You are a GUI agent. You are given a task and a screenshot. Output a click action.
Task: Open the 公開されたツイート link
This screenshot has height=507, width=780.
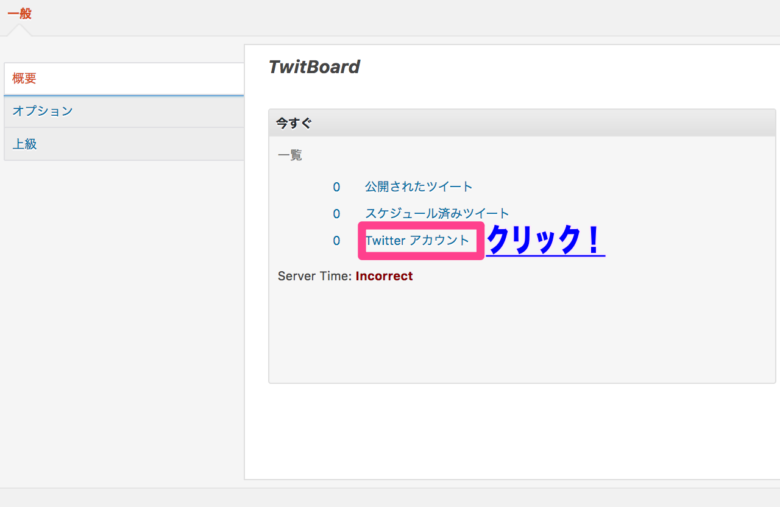[418, 187]
